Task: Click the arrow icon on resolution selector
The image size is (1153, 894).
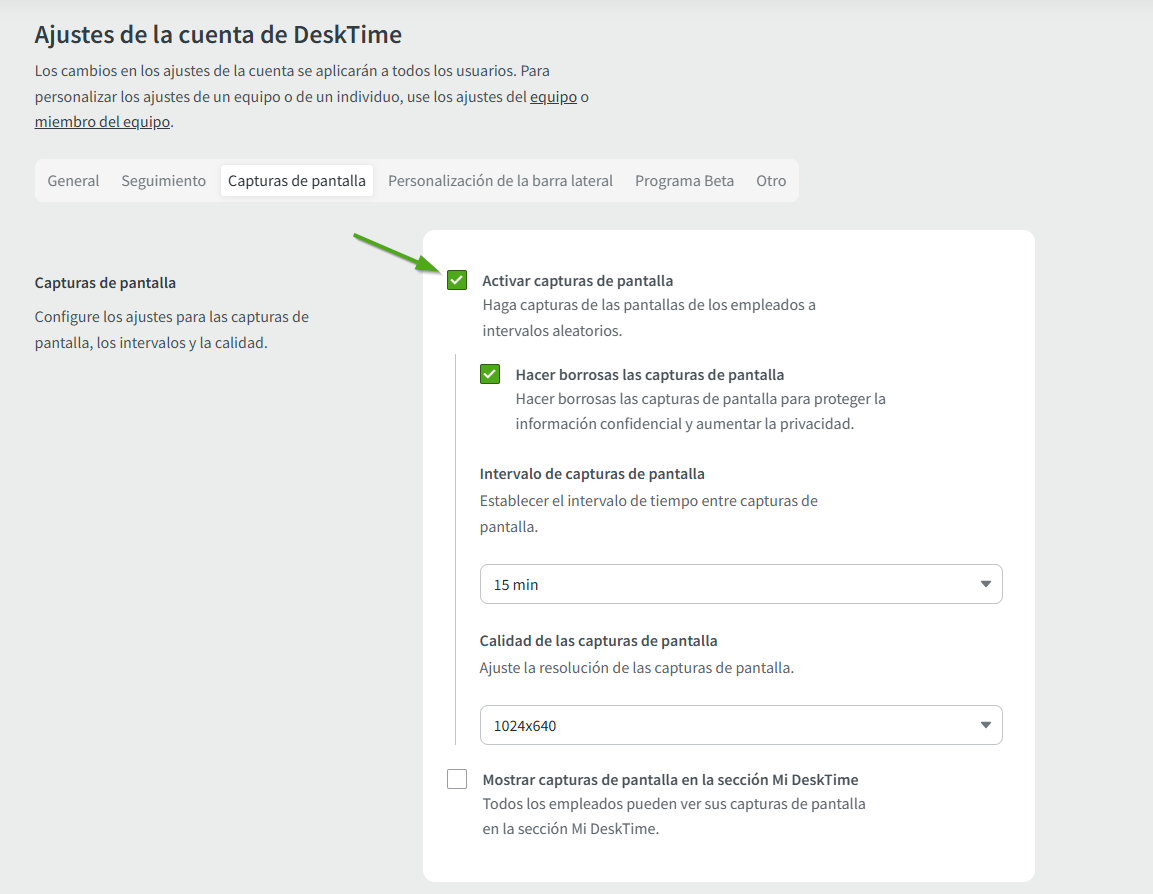Action: 985,725
